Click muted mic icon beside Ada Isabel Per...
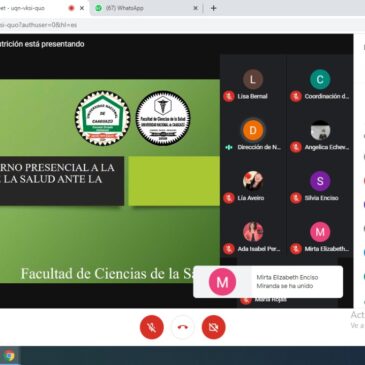Screen dimensions: 365x365 coord(229,249)
